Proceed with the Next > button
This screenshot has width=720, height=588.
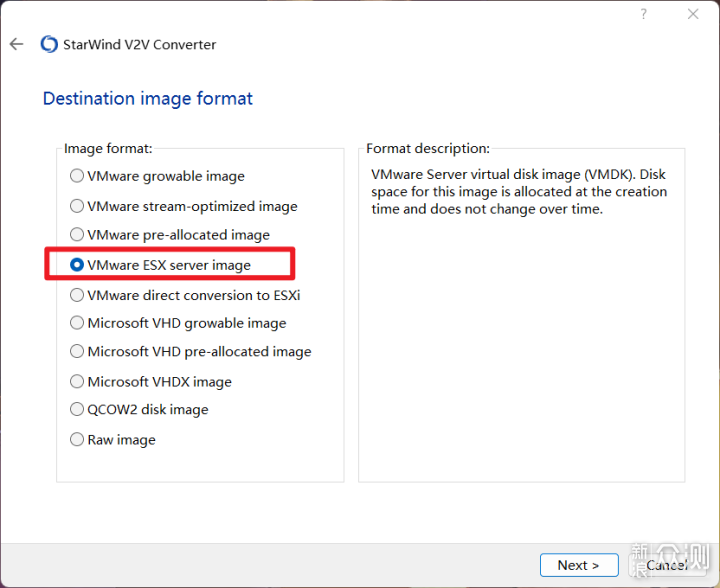point(579,565)
